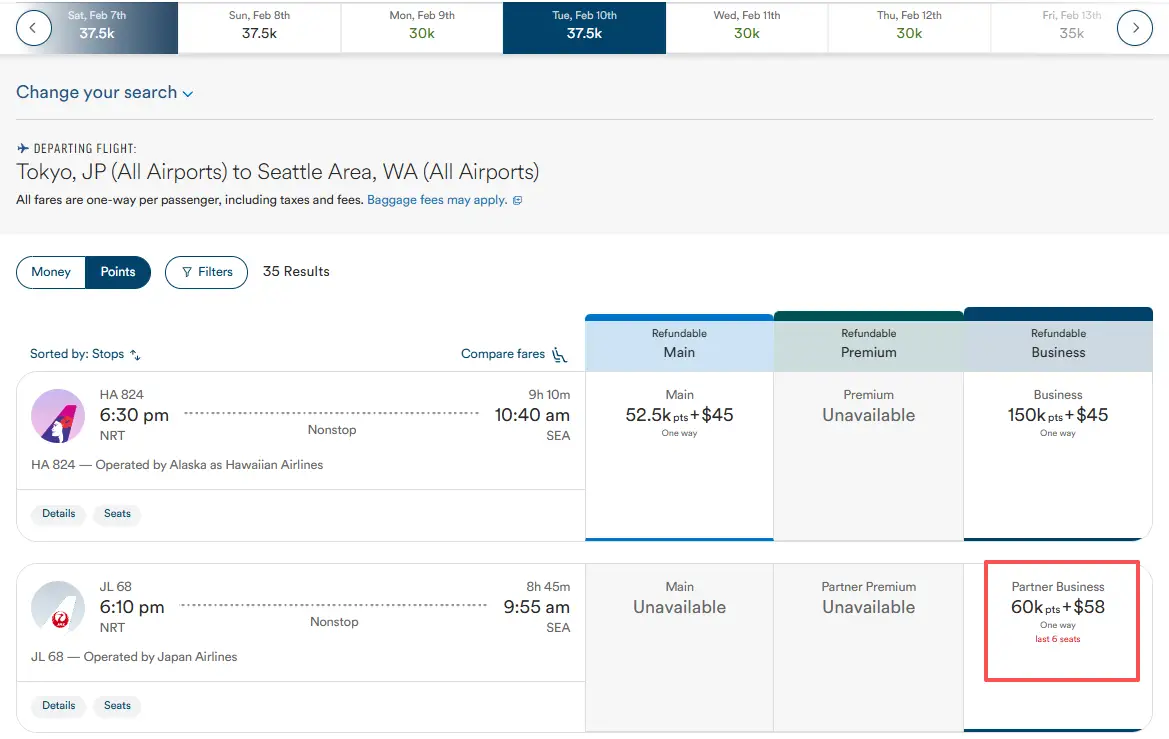Select the Mon, Feb 9th date tab
The image size is (1169, 739).
click(x=422, y=26)
